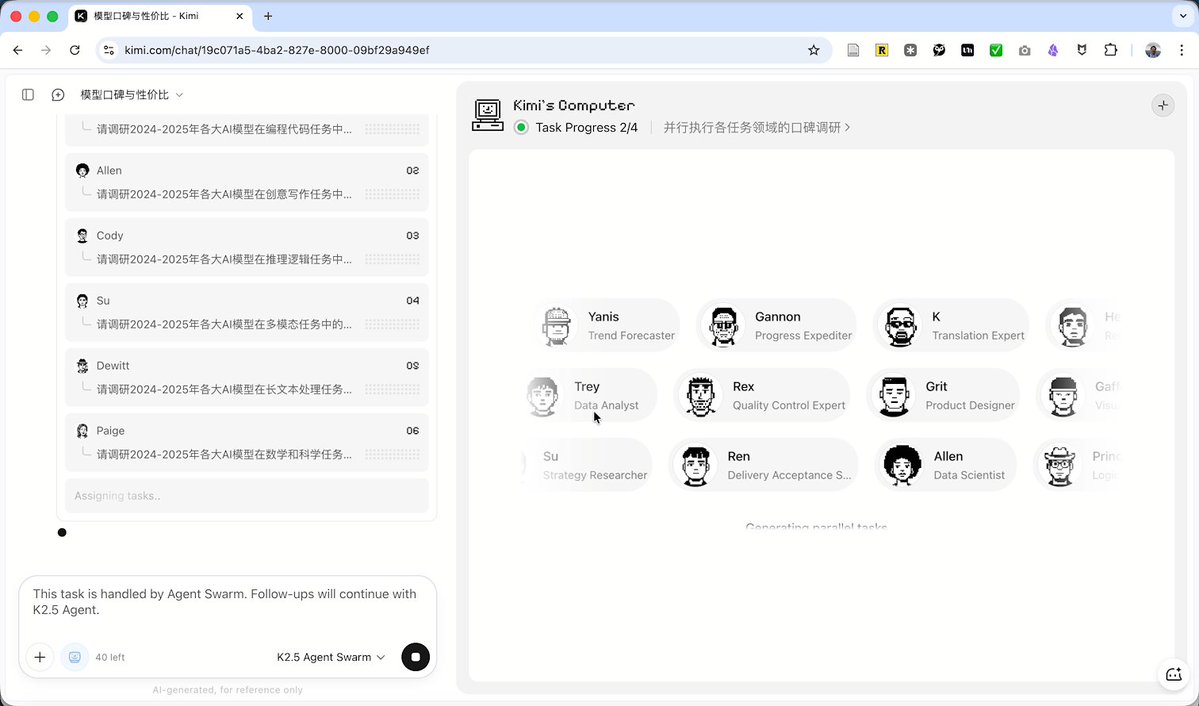This screenshot has height=706, width=1199.
Task: Open the feedback face icon at bottom right
Action: click(x=1173, y=675)
